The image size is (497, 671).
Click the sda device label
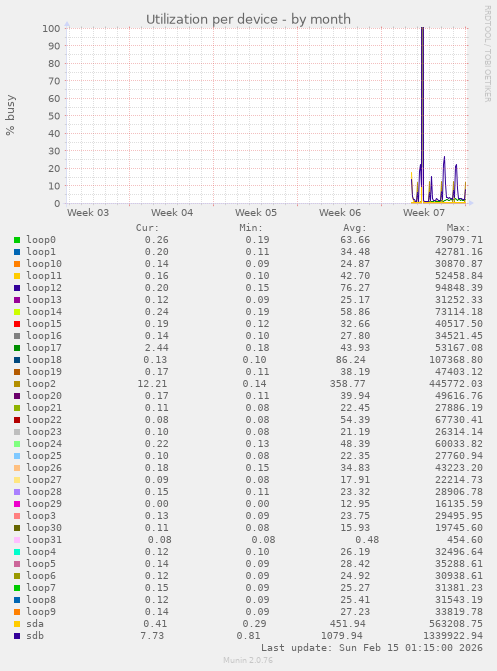click(x=35, y=624)
